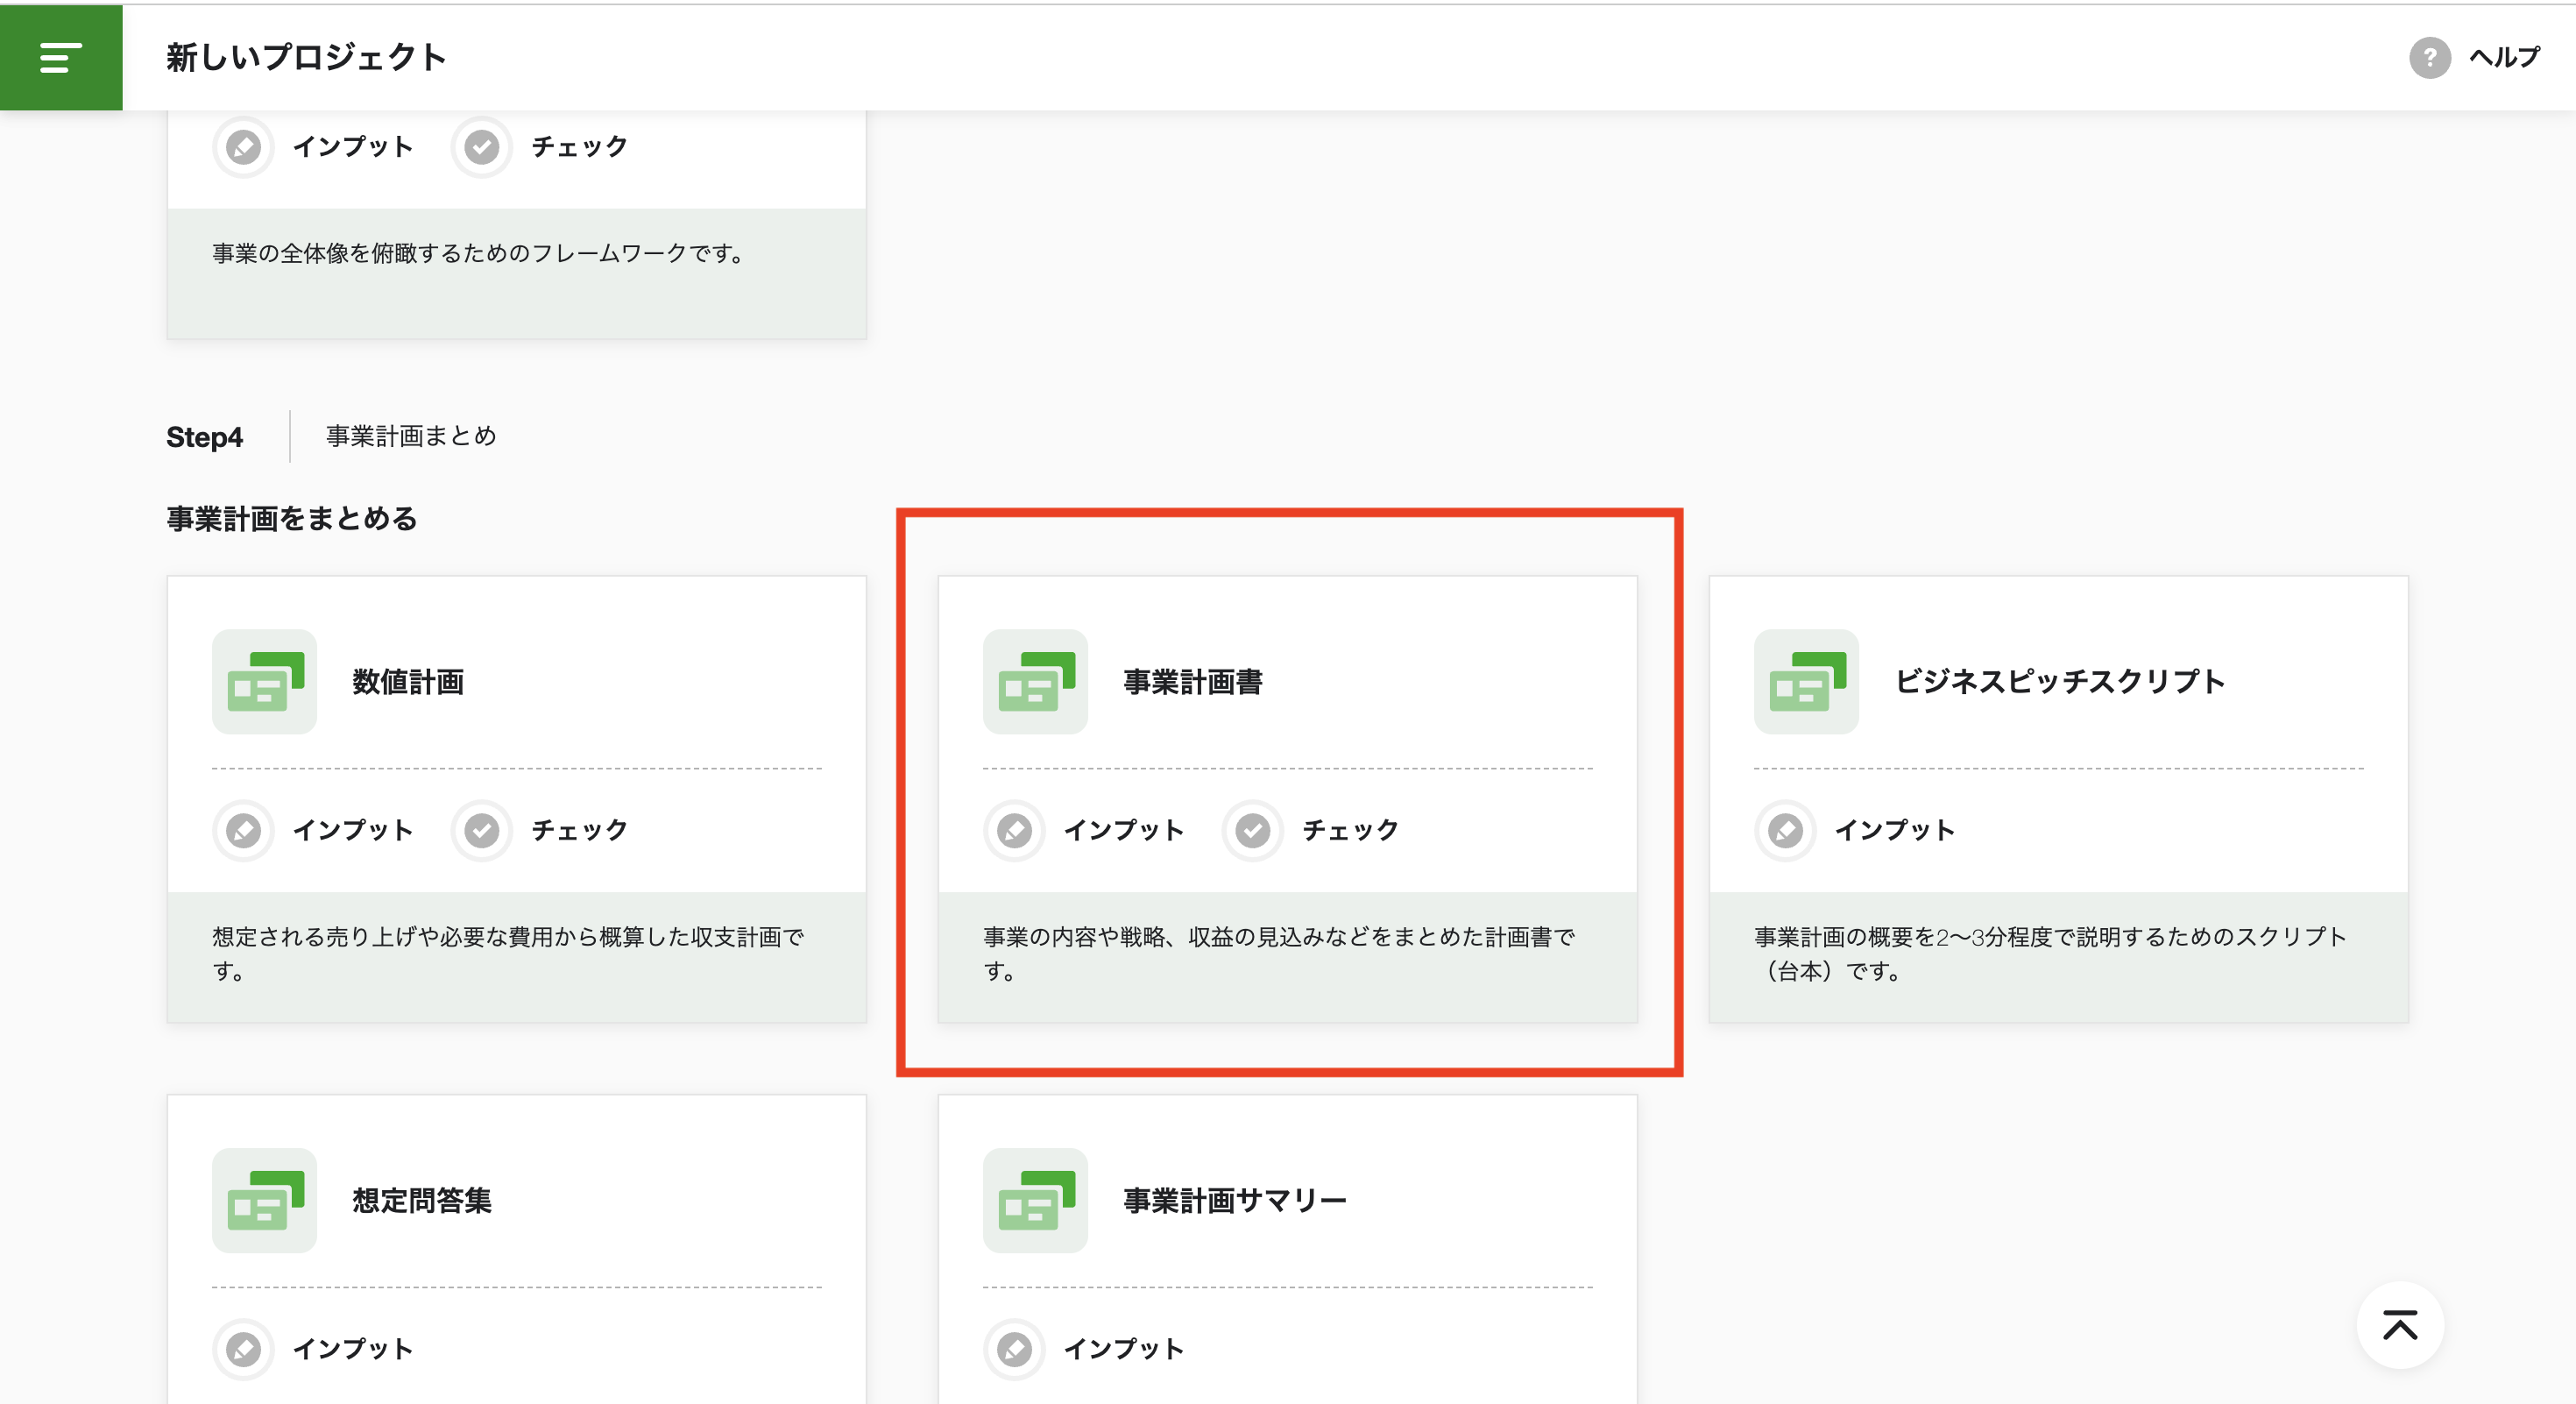
Task: Open the ビジネスピッチスクリプト インプット link
Action: pyautogui.click(x=1893, y=829)
